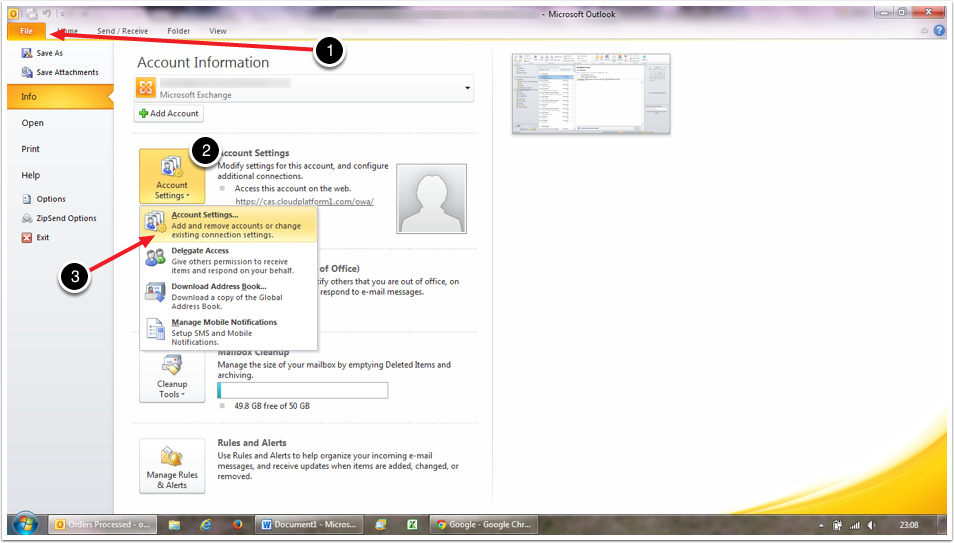Image resolution: width=954 pixels, height=543 pixels.
Task: Open the View ribbon tab
Action: (218, 31)
